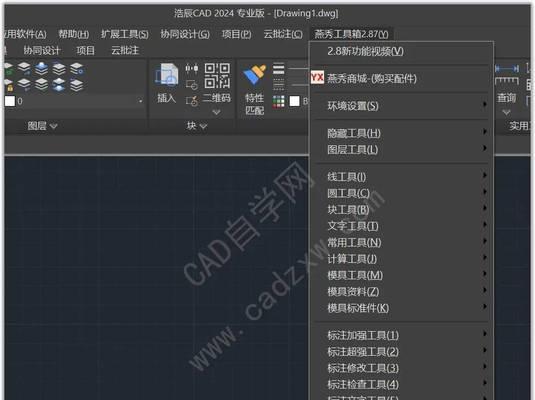Open the 标注加强工具(1) submenu
Viewport: 535px width, 400px height.
401,335
